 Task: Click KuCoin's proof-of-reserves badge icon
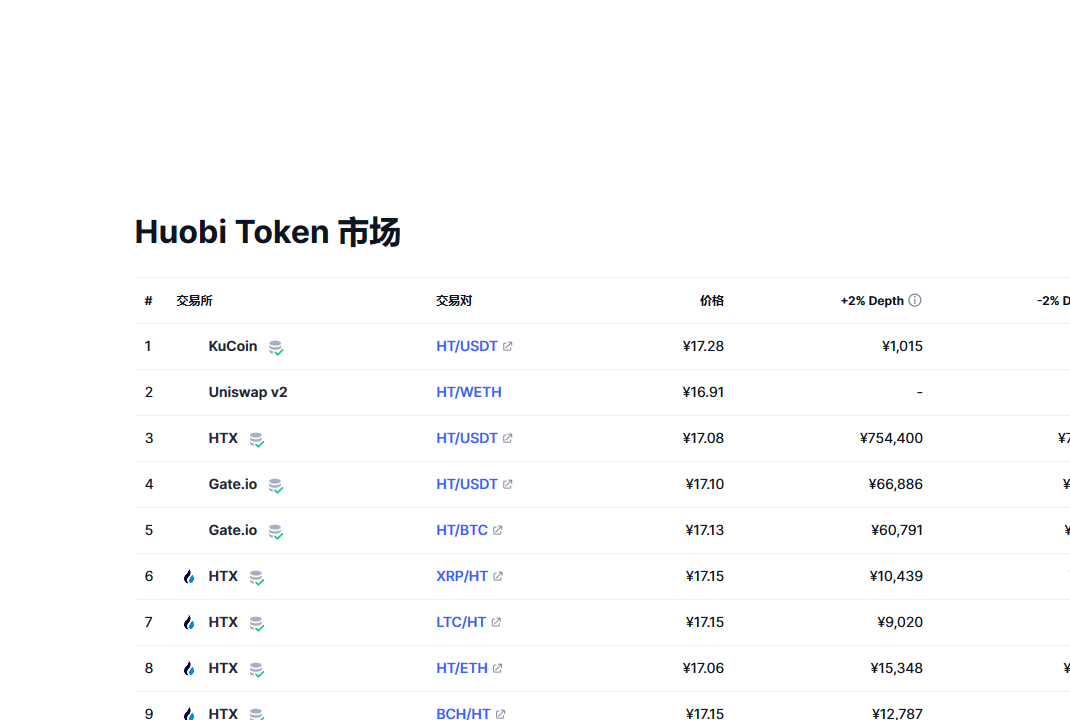[x=275, y=348]
